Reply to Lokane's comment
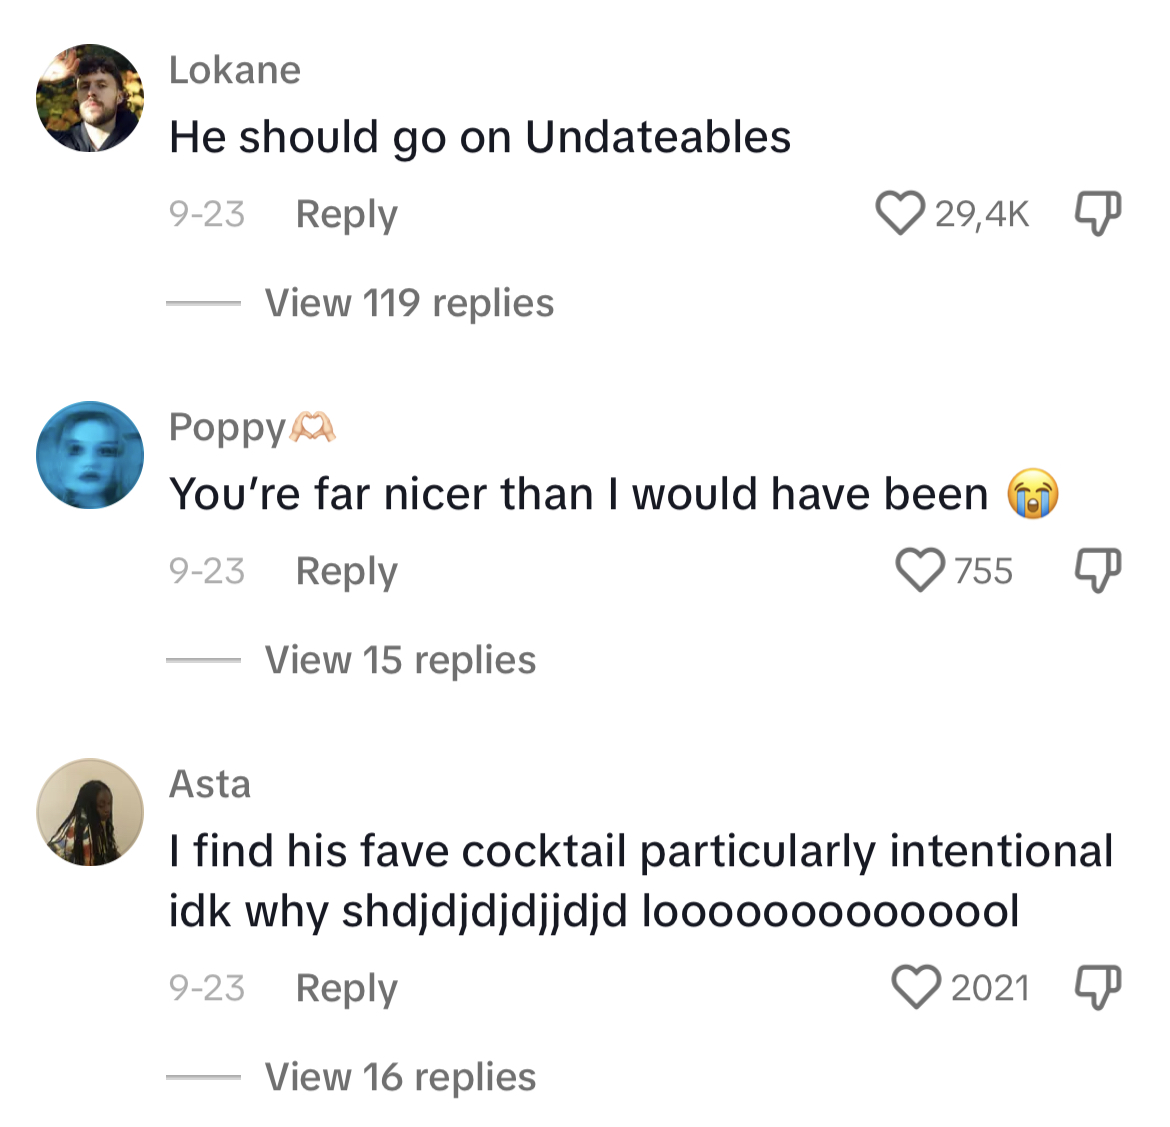The width and height of the screenshot is (1170, 1127). click(347, 215)
